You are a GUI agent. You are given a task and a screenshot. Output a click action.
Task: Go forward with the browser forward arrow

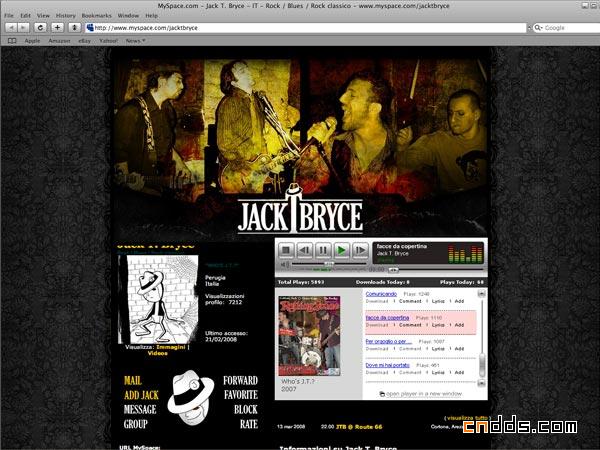(23, 28)
